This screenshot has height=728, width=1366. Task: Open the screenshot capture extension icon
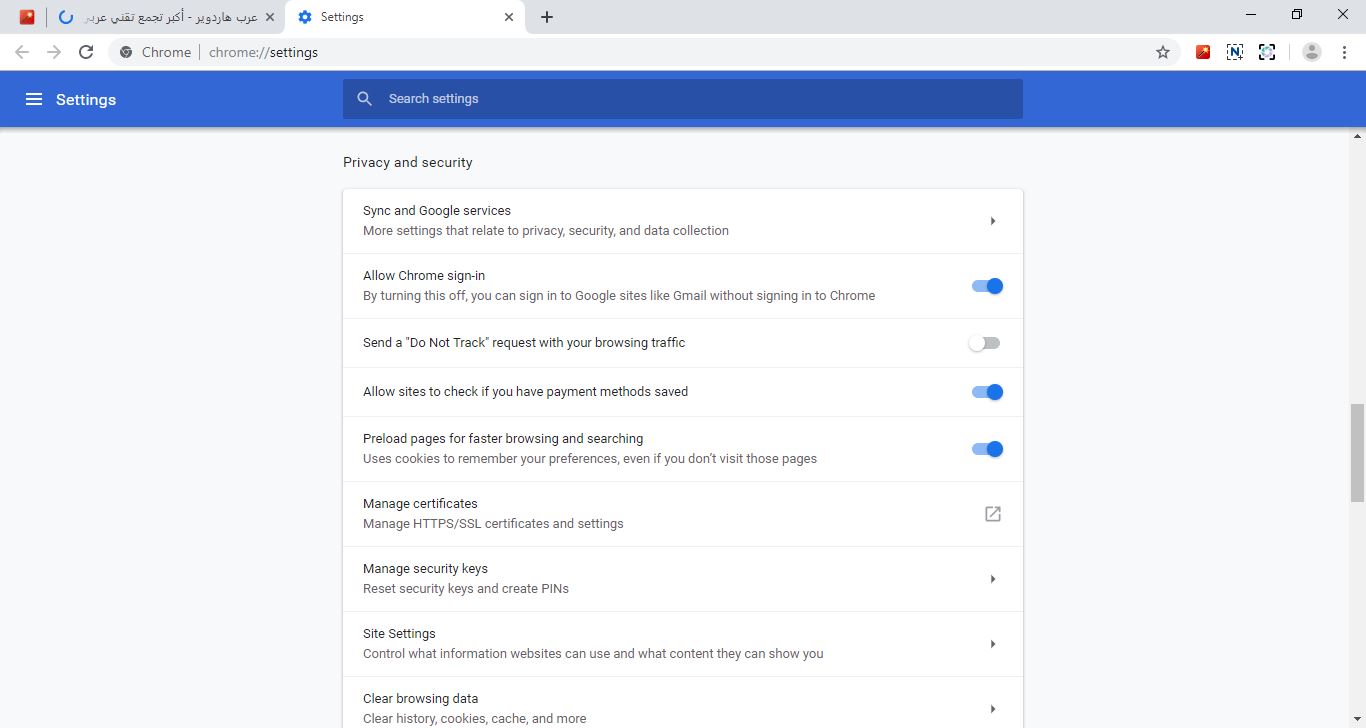pyautogui.click(x=1267, y=52)
